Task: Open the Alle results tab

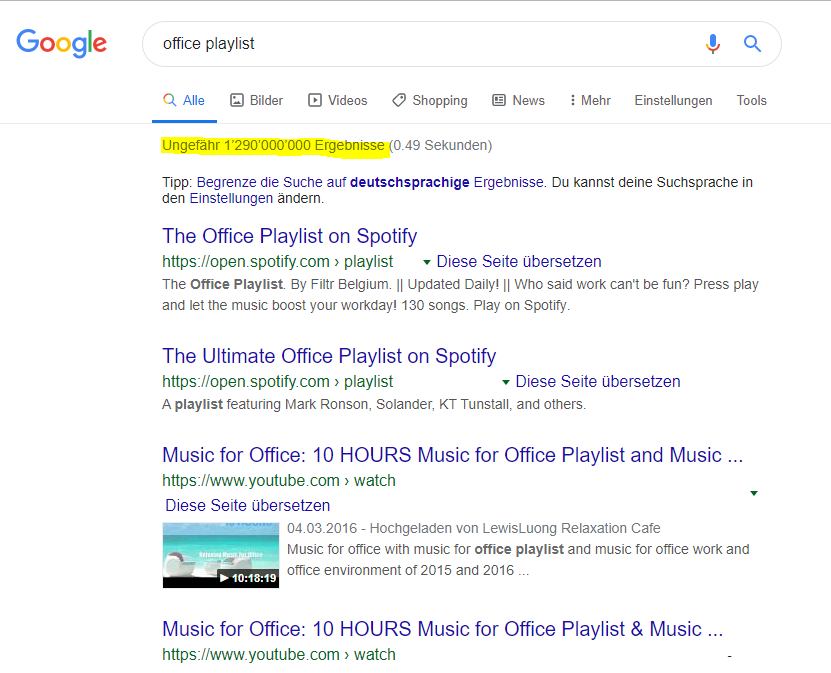Action: [x=185, y=100]
